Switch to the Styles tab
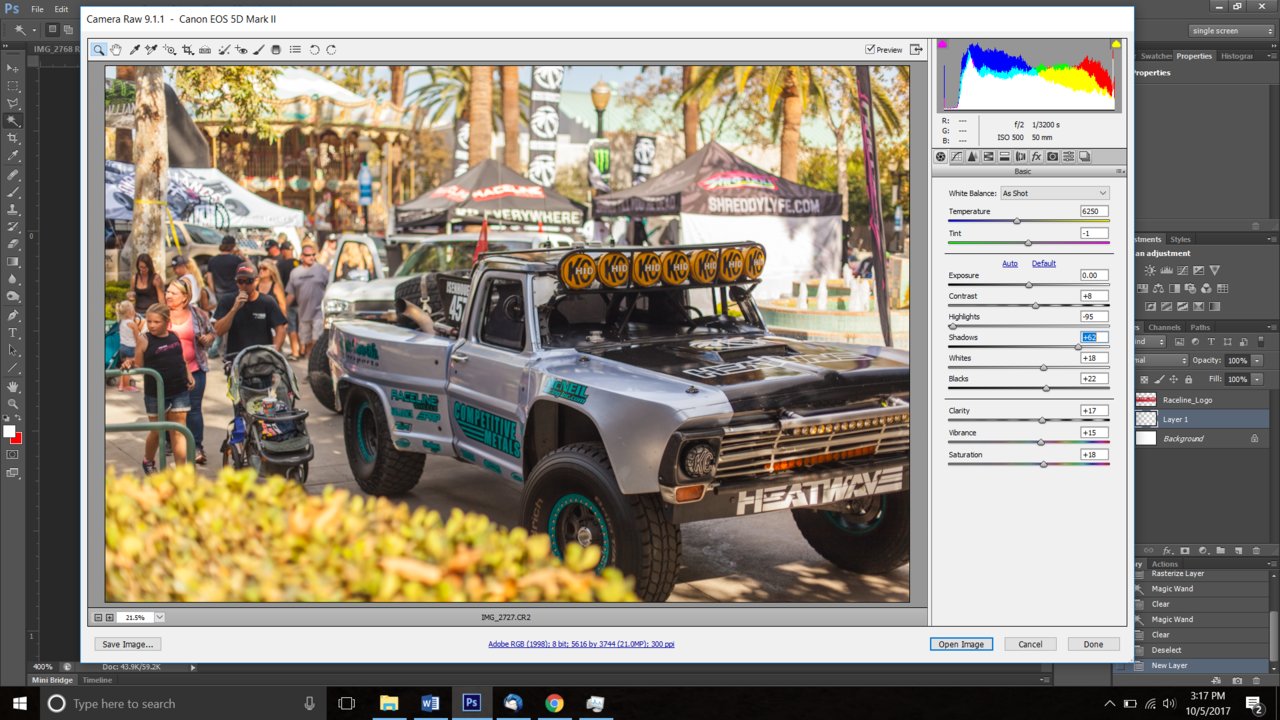This screenshot has width=1280, height=720. tap(1181, 239)
